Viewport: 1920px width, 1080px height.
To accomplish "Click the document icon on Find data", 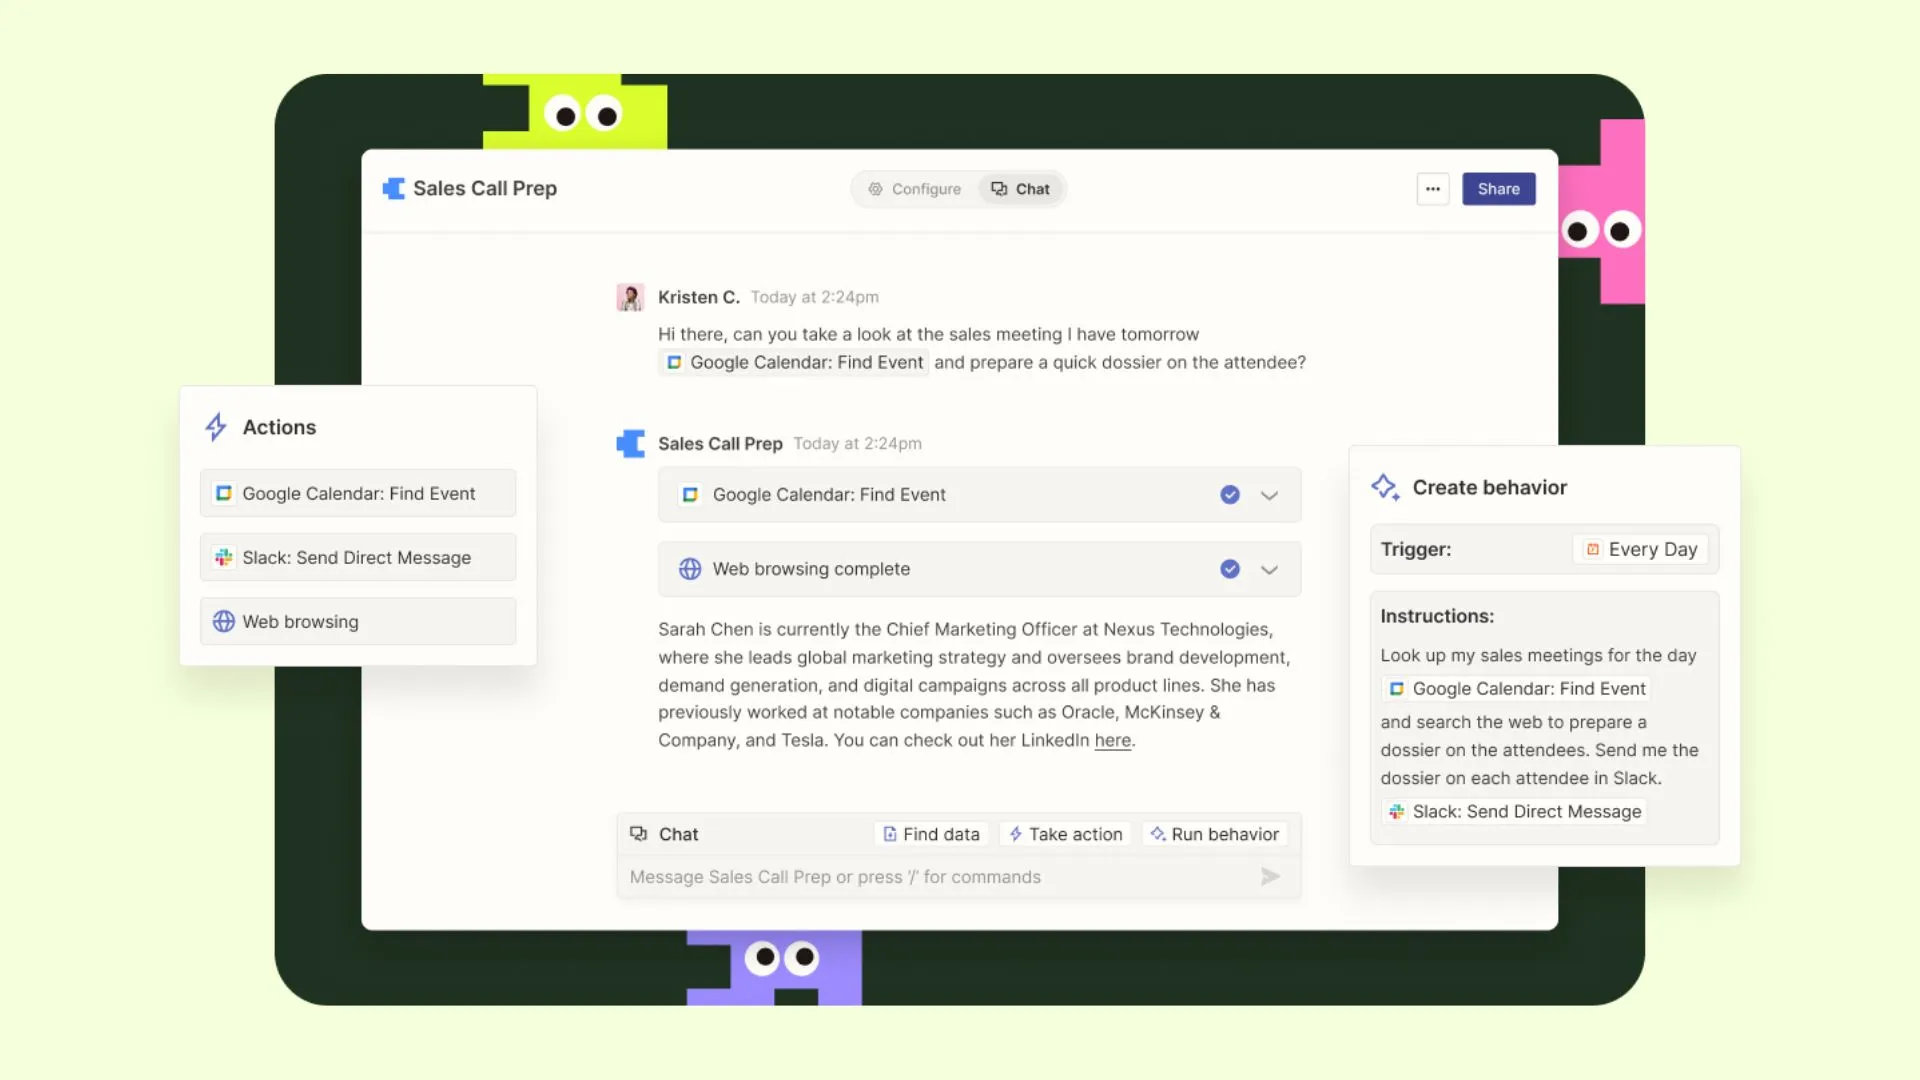I will [889, 834].
